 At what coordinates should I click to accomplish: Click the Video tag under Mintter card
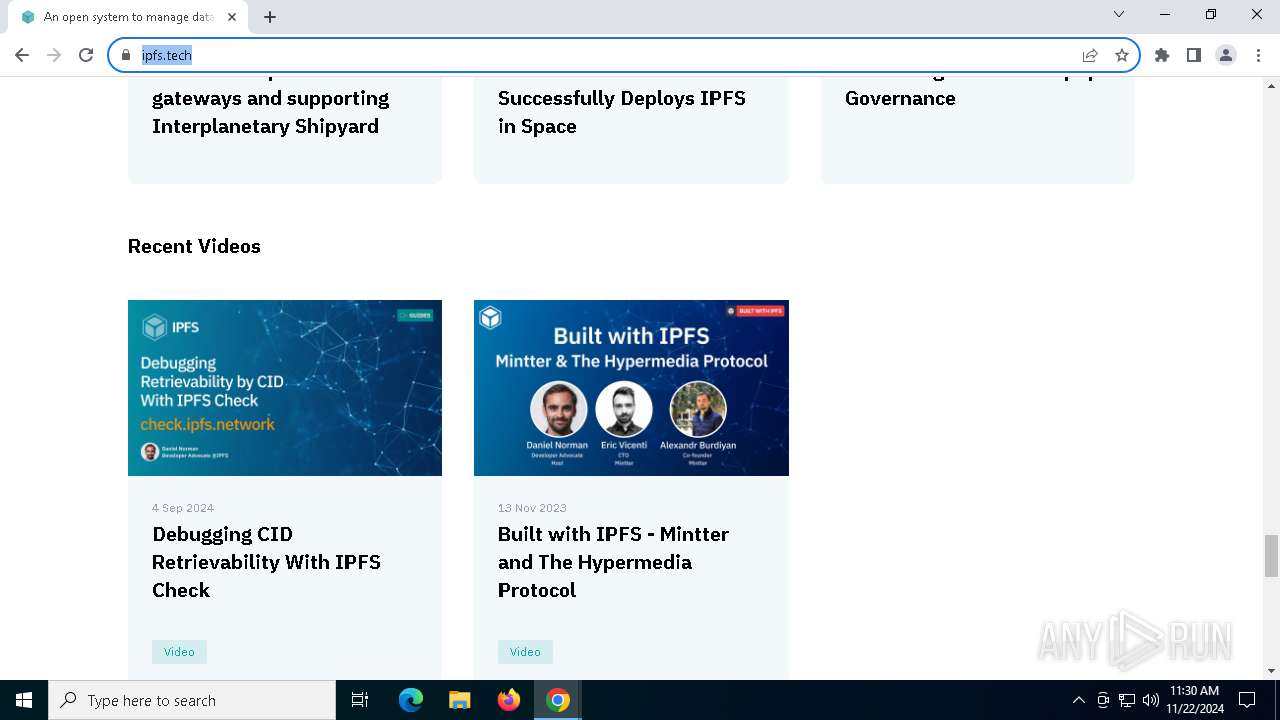pyautogui.click(x=525, y=652)
